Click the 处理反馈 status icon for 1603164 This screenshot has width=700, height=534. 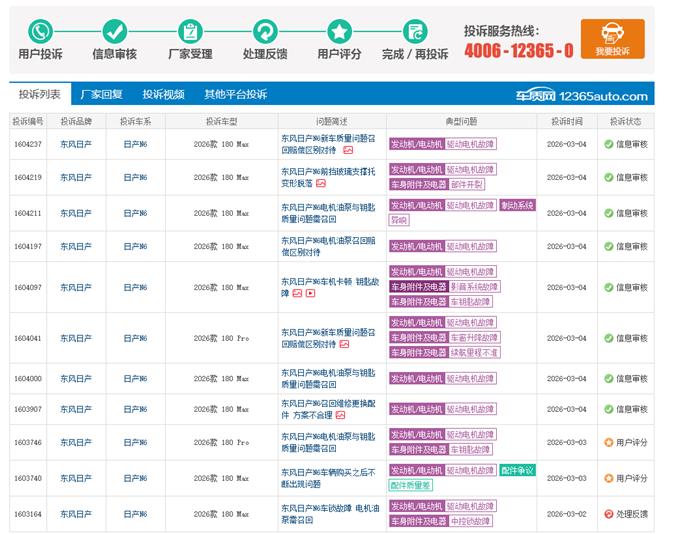click(x=608, y=514)
